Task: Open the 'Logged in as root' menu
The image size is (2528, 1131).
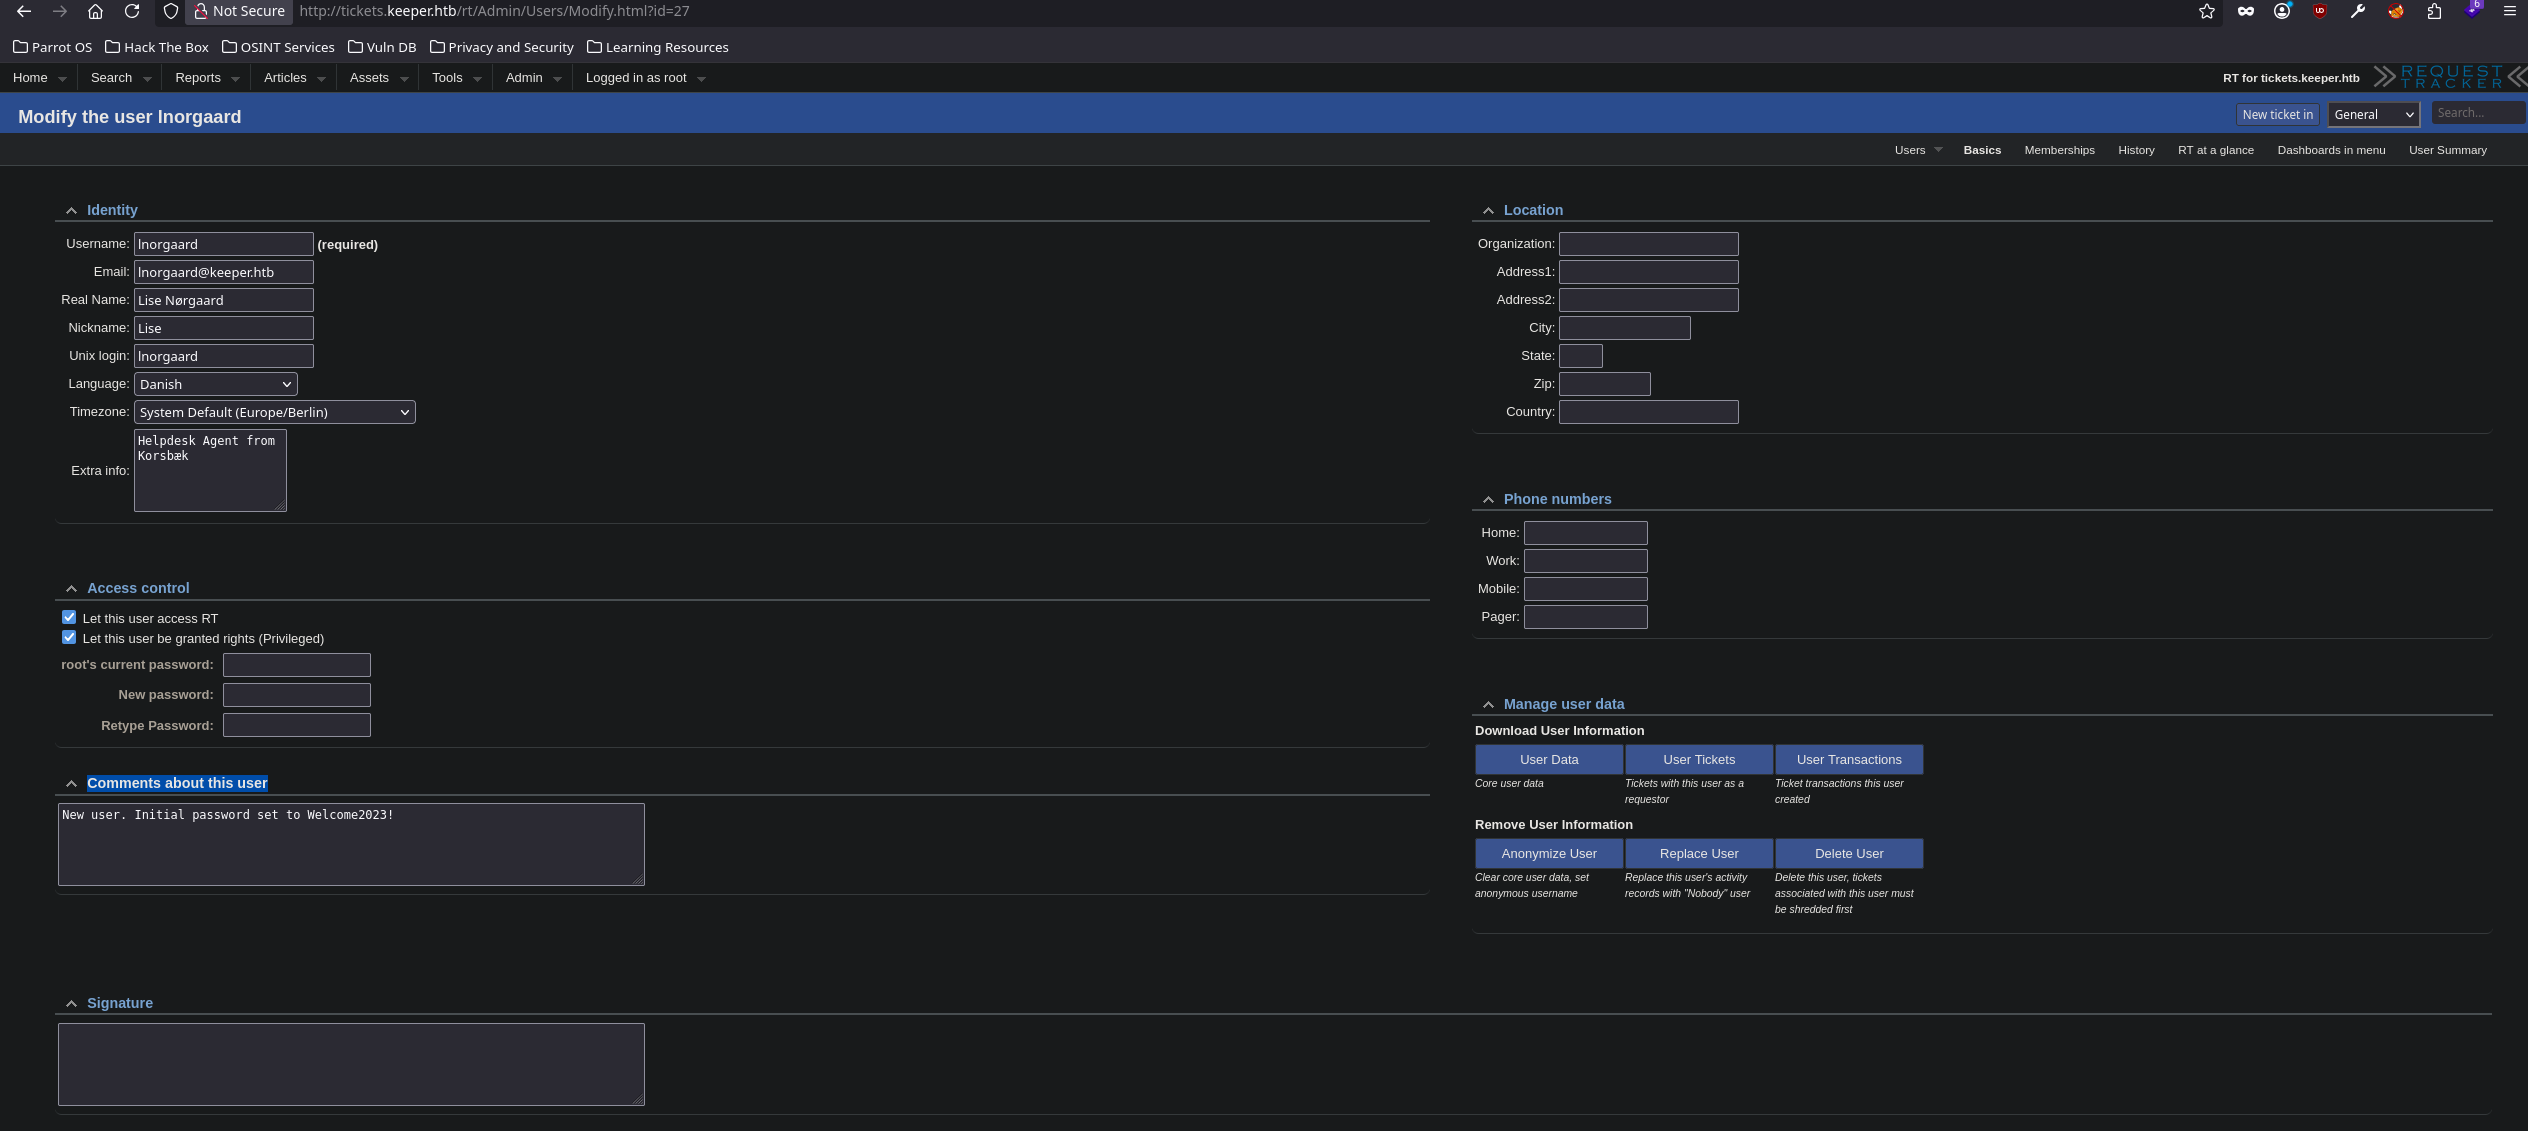Action: [x=645, y=77]
